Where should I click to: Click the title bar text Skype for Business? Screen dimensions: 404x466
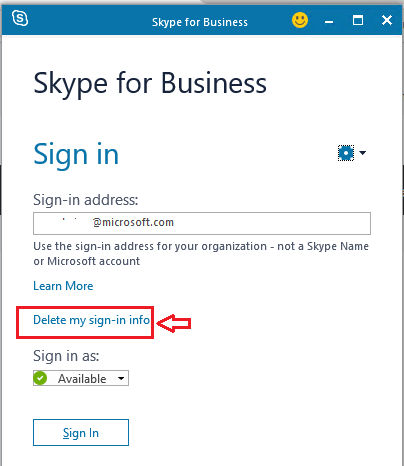pyautogui.click(x=200, y=22)
